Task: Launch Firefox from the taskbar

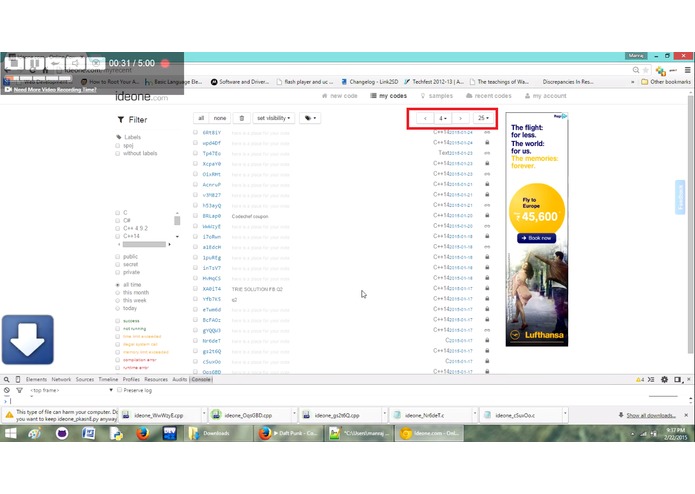Action: click(x=143, y=433)
